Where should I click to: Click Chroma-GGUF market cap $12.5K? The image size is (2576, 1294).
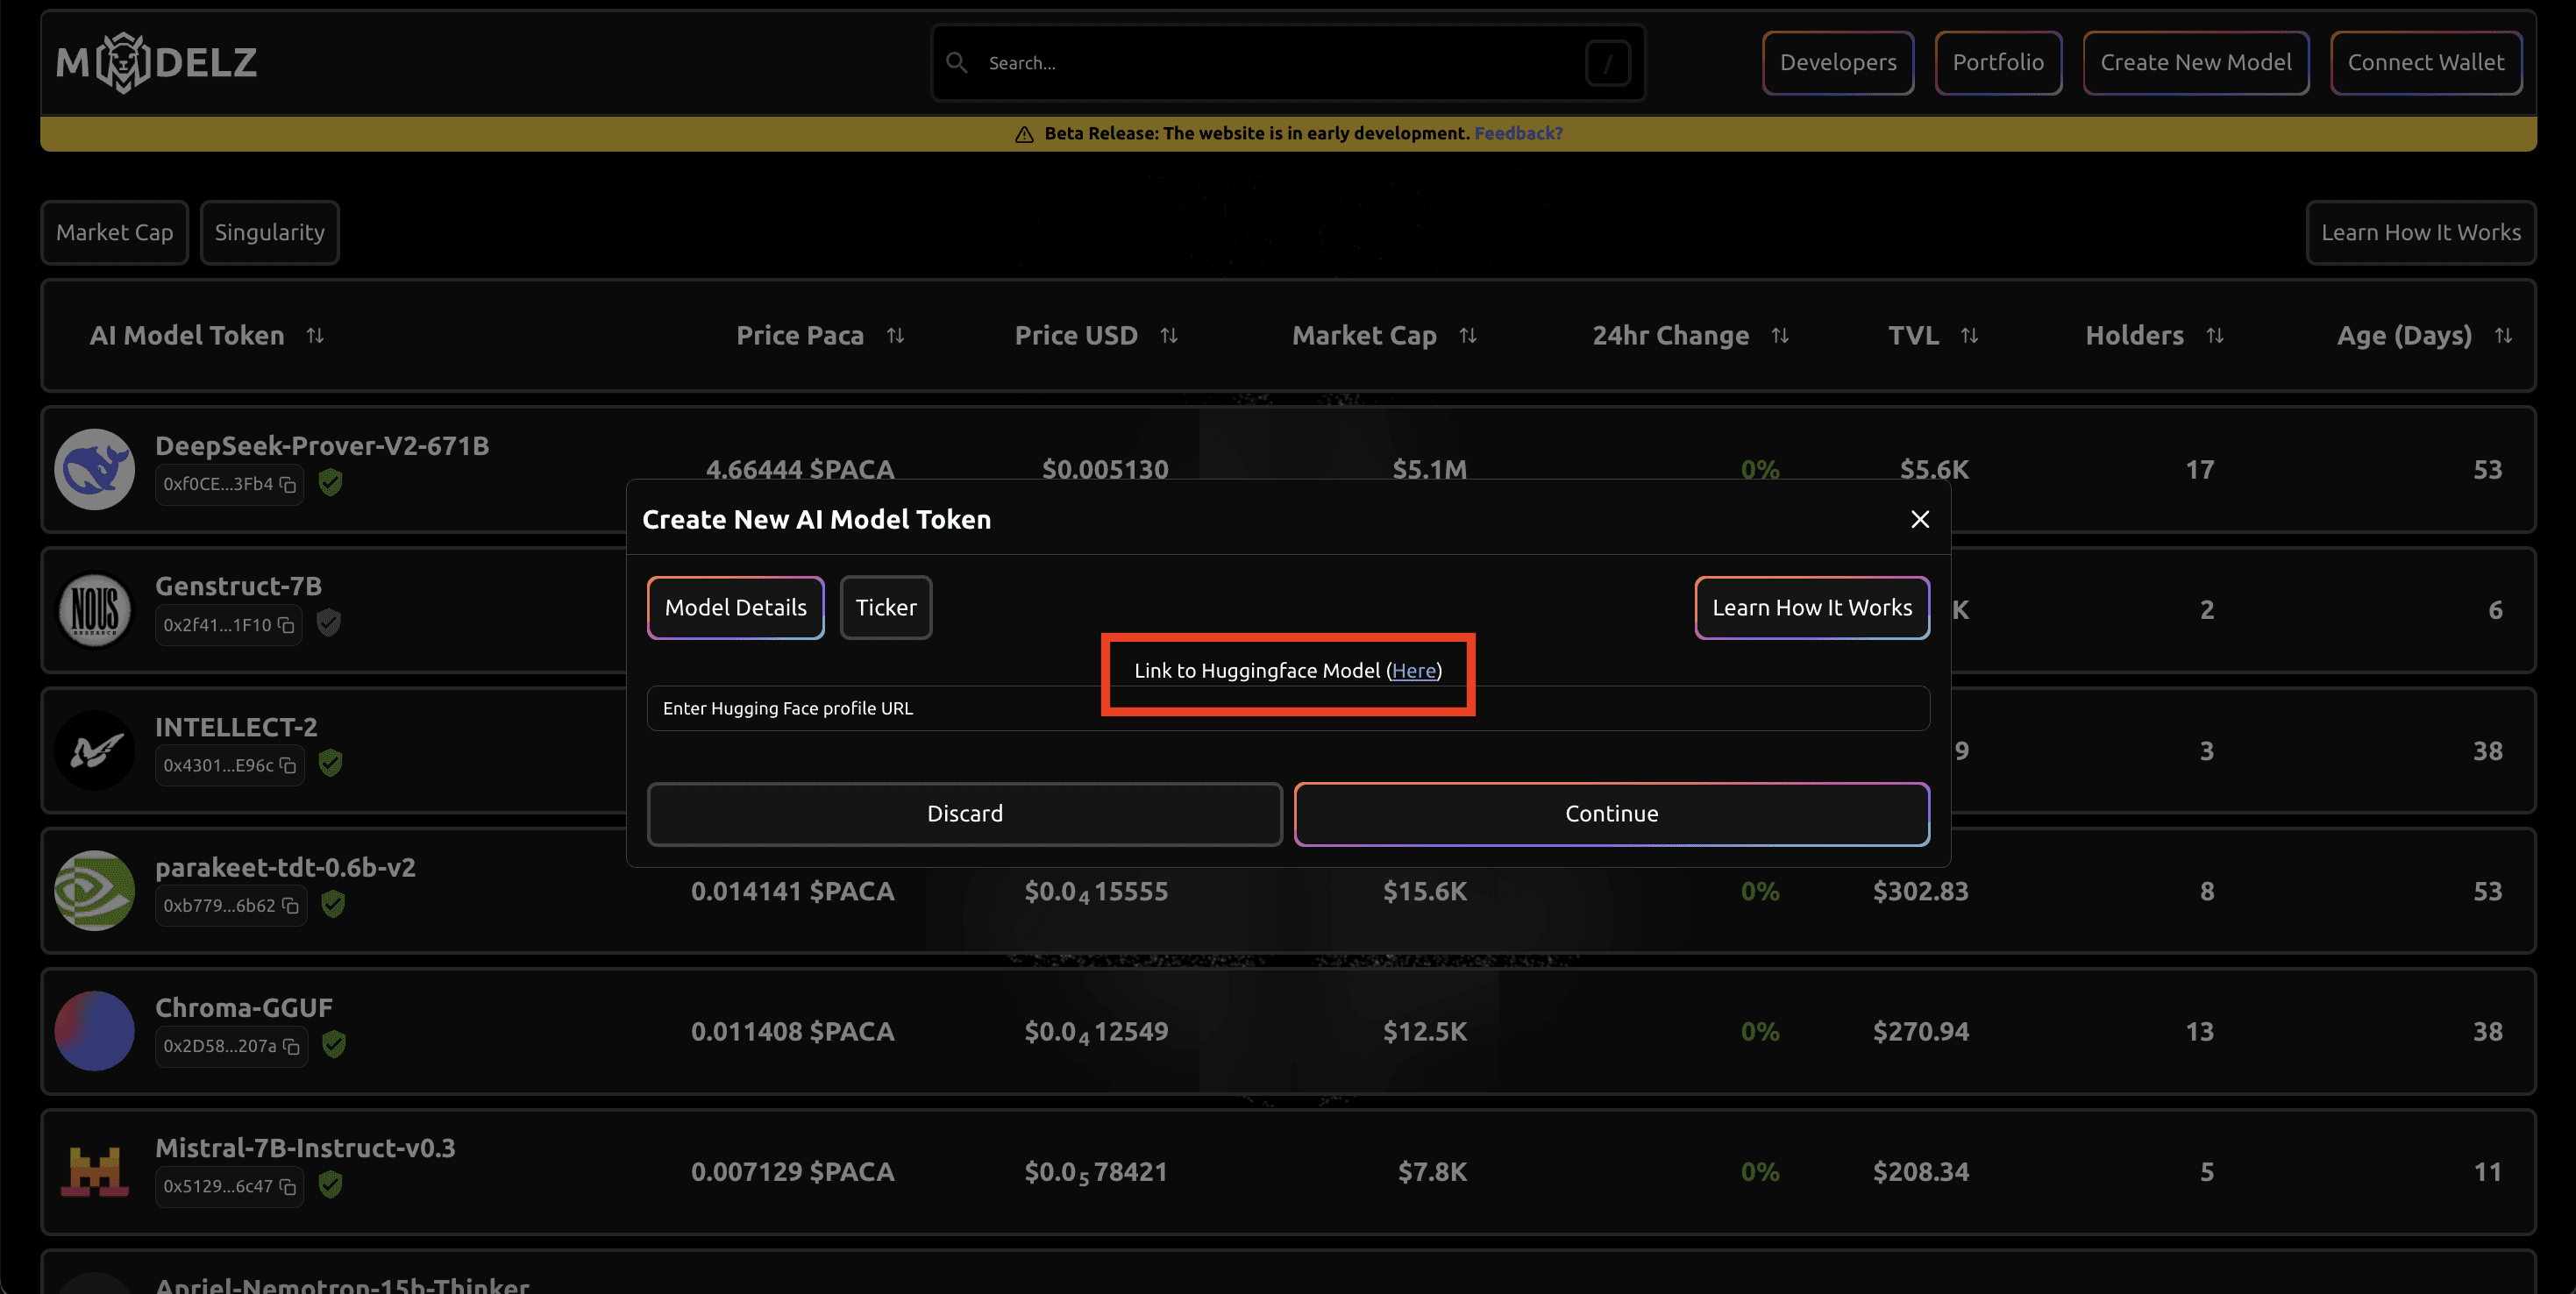click(x=1425, y=1032)
